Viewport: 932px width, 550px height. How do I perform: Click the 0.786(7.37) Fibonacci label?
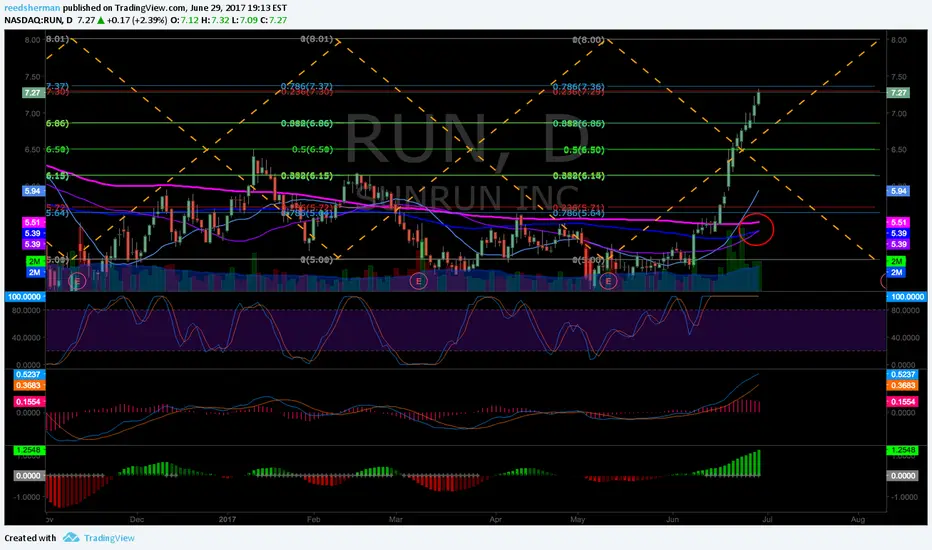tap(307, 86)
